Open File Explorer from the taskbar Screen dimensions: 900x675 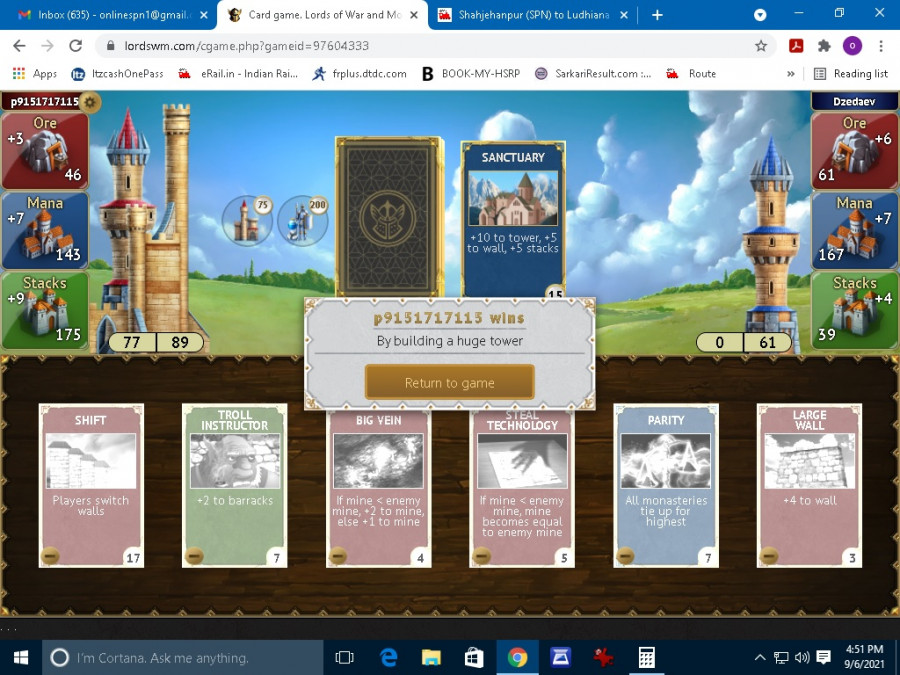431,658
